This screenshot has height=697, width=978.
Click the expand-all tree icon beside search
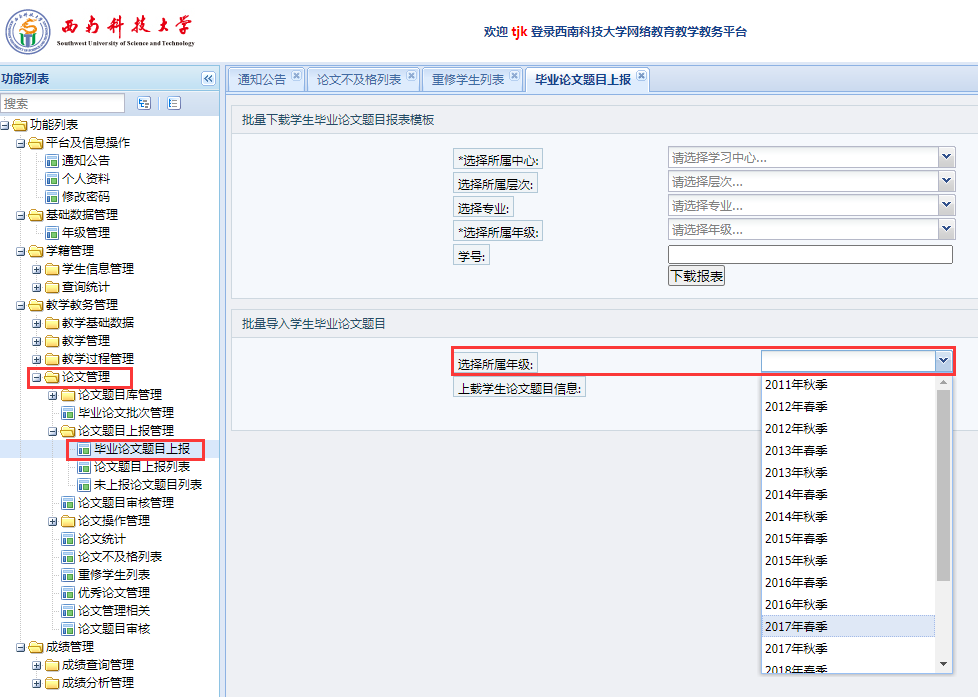point(144,103)
